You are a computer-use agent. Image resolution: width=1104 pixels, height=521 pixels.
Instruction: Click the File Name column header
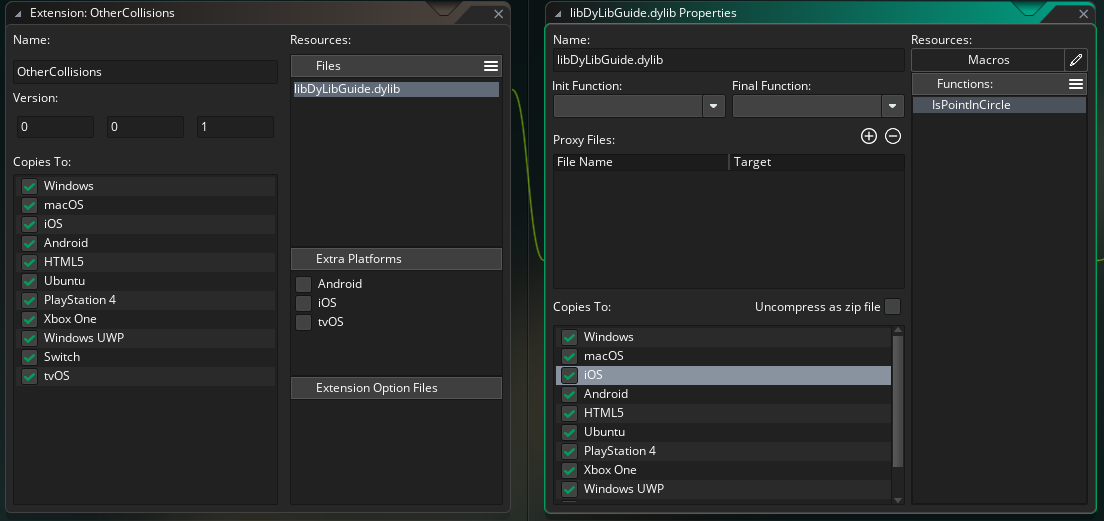coord(641,163)
